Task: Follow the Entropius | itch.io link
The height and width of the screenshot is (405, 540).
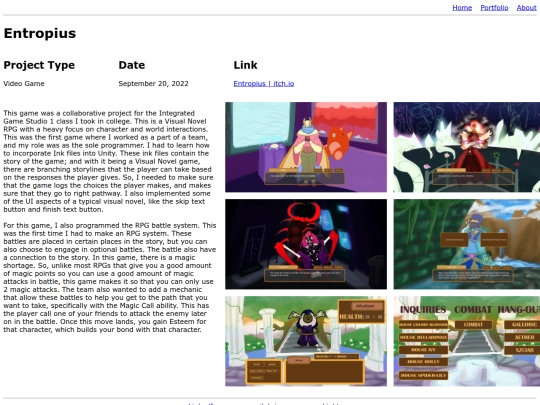Action: pos(264,84)
